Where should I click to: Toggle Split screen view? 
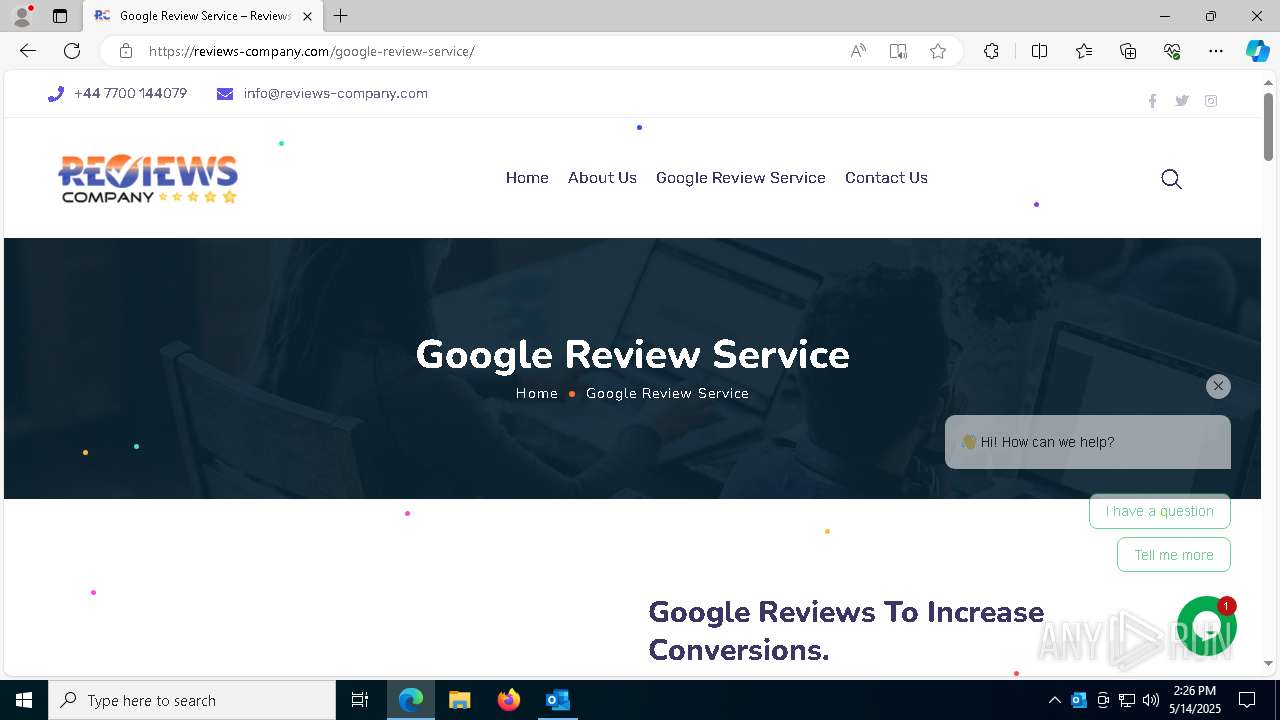(1039, 51)
